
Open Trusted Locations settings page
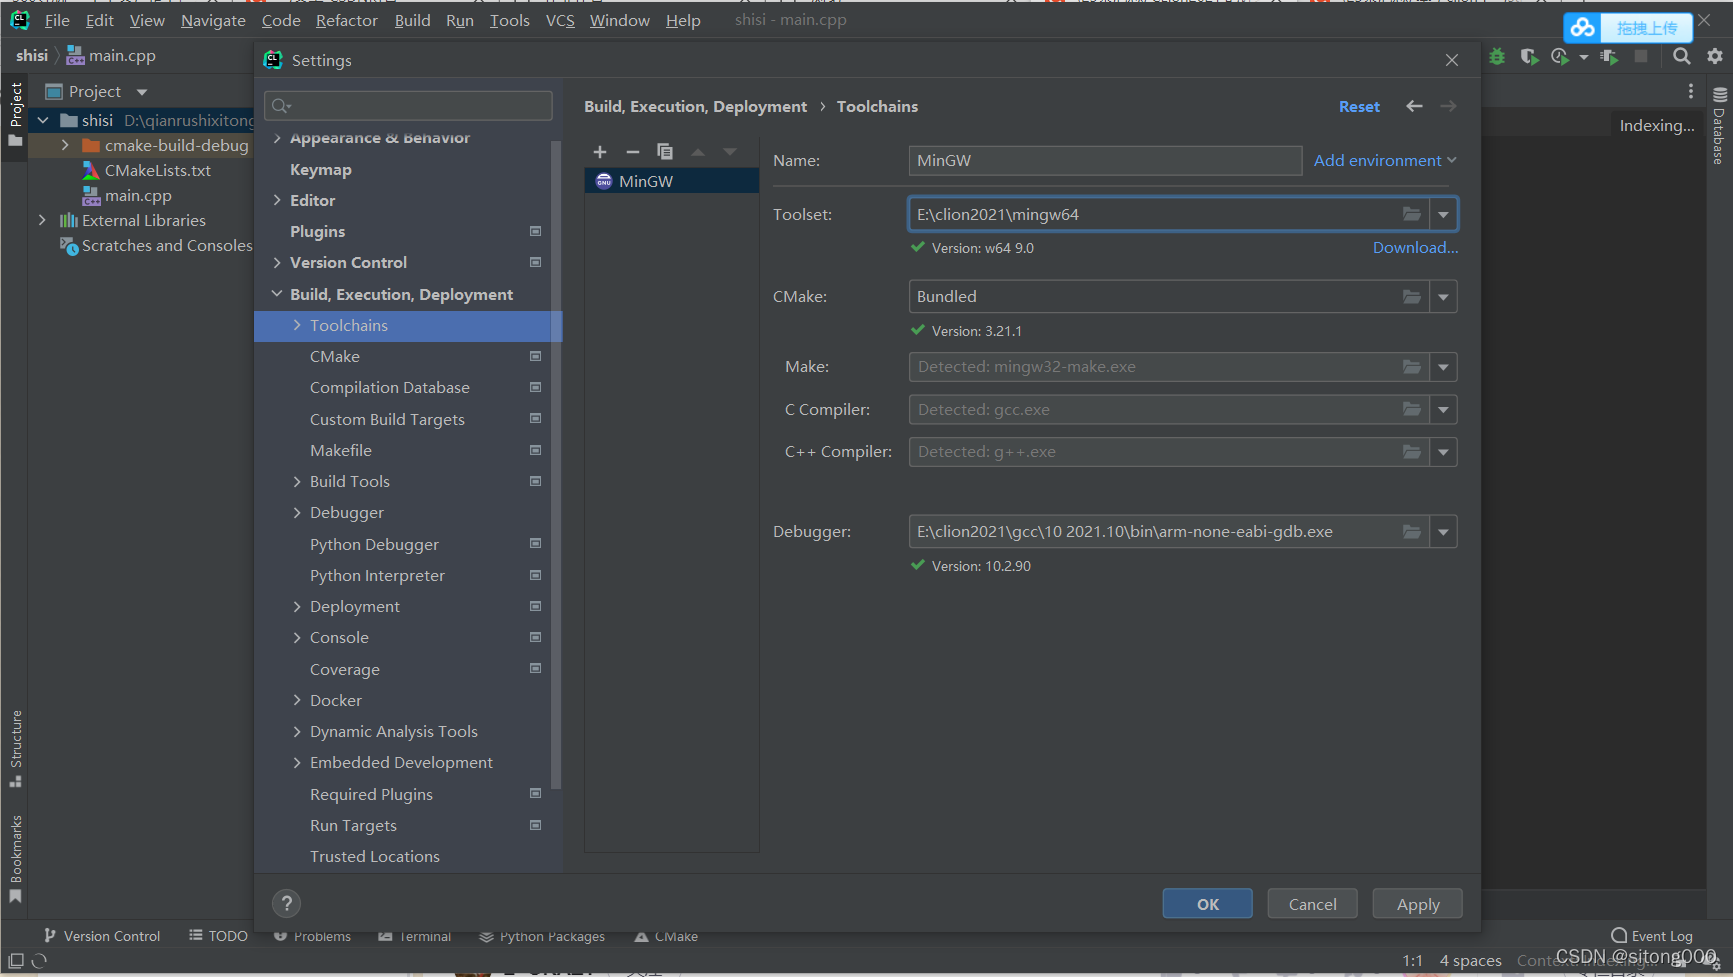click(375, 857)
